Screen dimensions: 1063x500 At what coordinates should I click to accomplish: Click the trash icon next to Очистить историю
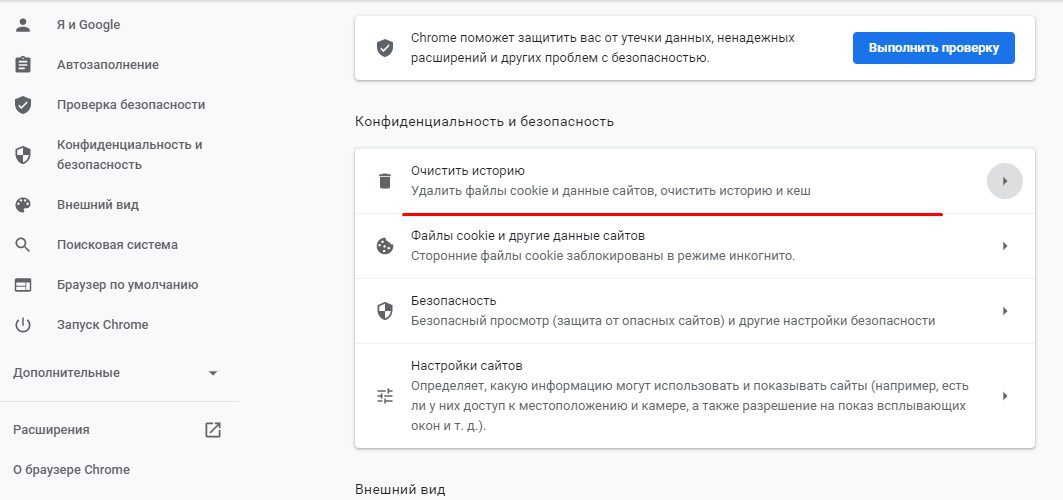pyautogui.click(x=385, y=181)
